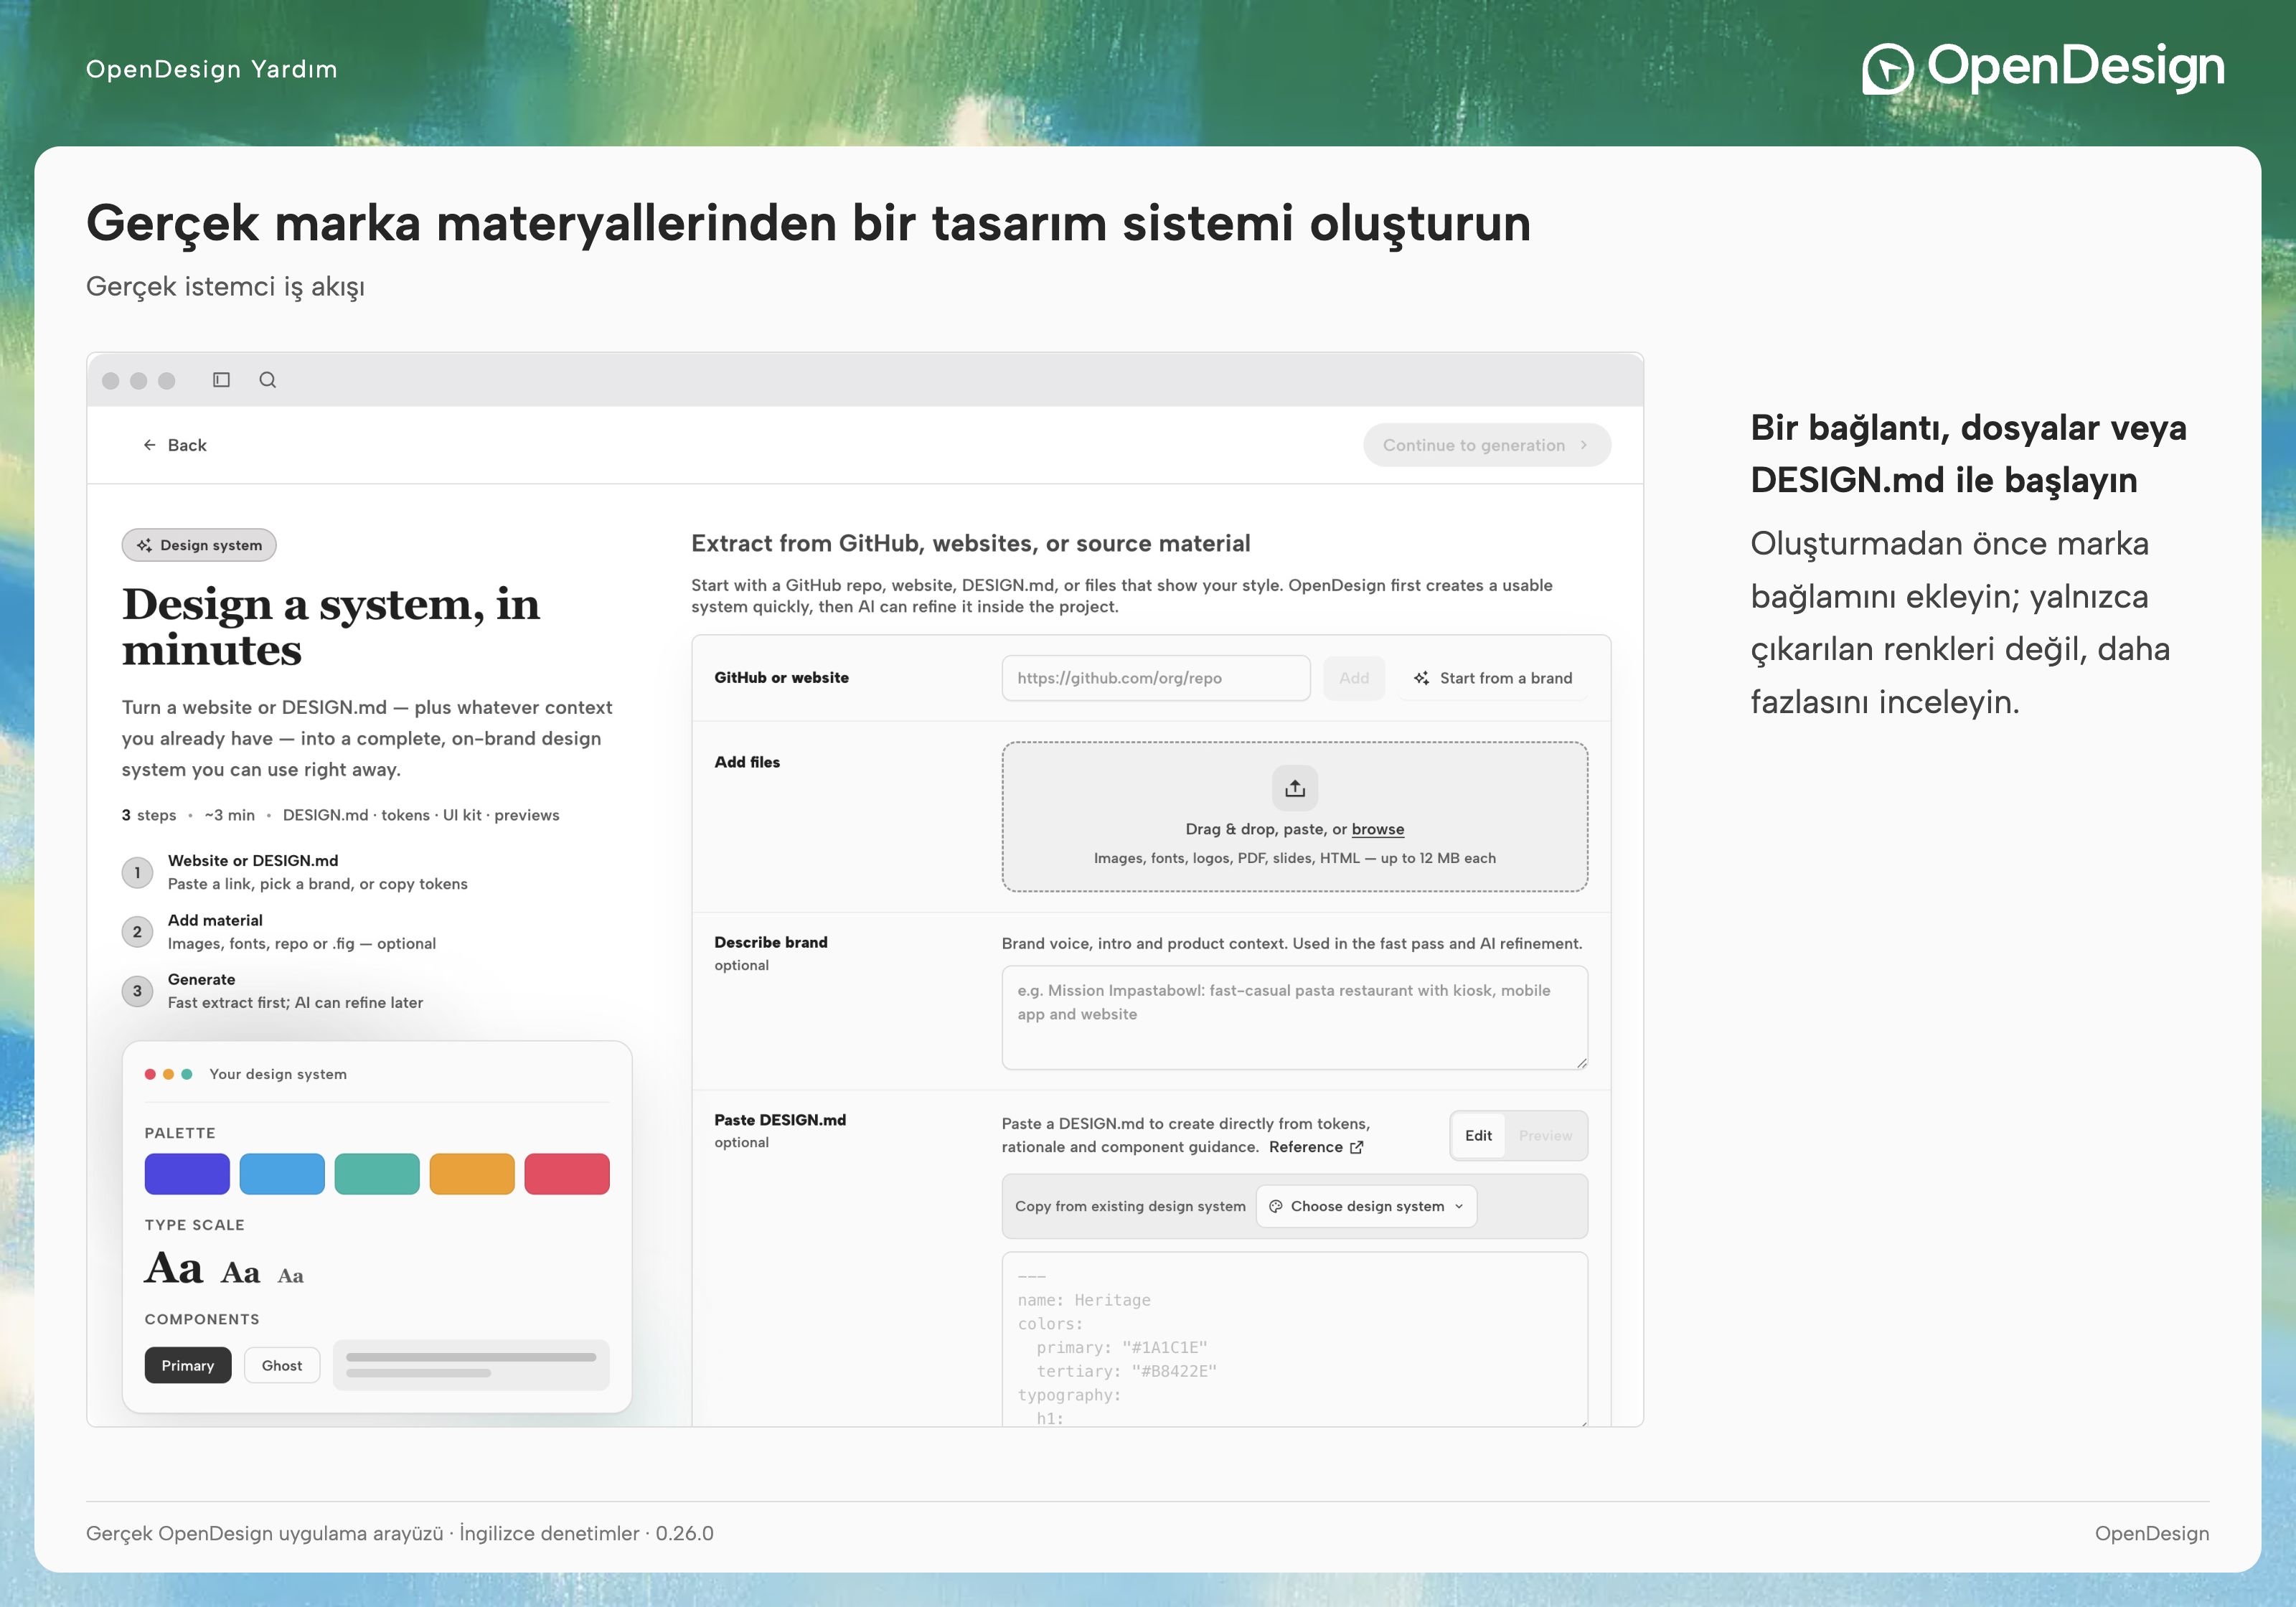Image resolution: width=2296 pixels, height=1607 pixels.
Task: Open the browse files link
Action: coord(1377,829)
